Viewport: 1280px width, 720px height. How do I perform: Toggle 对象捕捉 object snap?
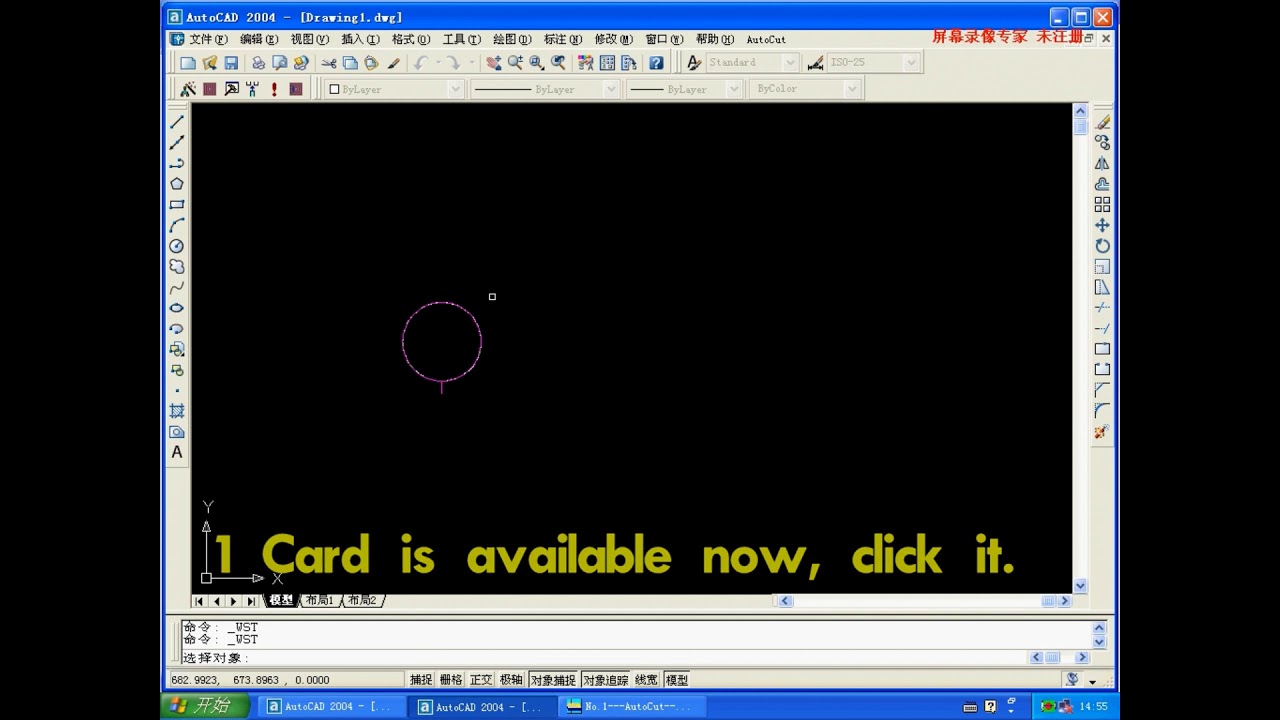(x=553, y=680)
